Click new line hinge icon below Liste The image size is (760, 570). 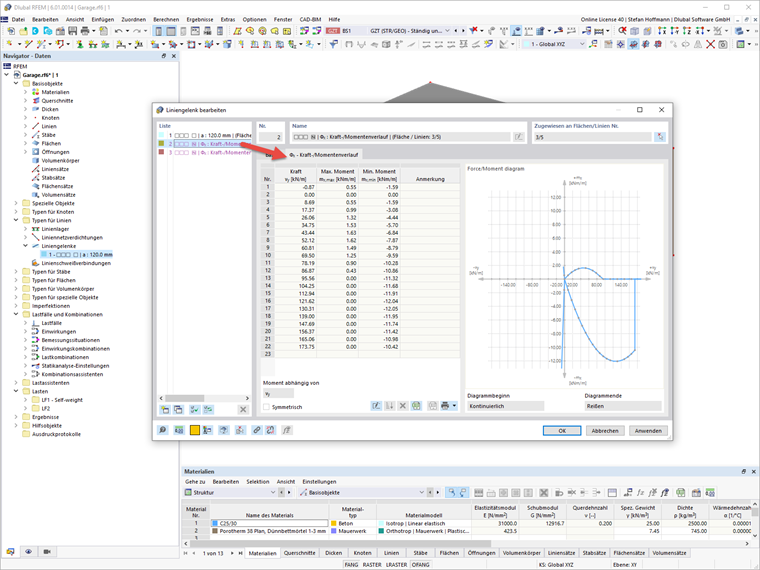tap(165, 410)
